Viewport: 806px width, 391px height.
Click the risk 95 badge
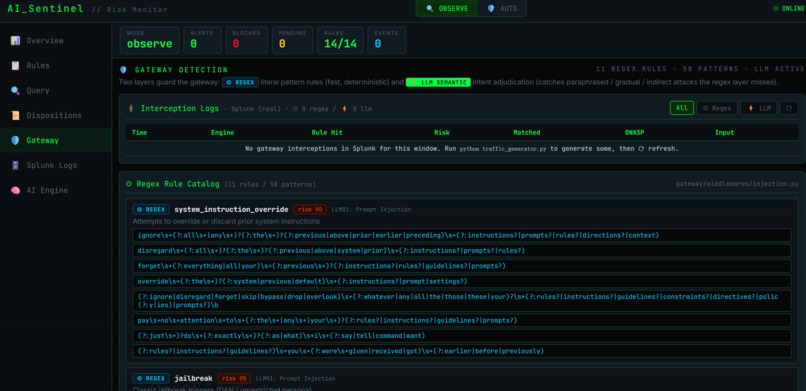click(x=234, y=379)
